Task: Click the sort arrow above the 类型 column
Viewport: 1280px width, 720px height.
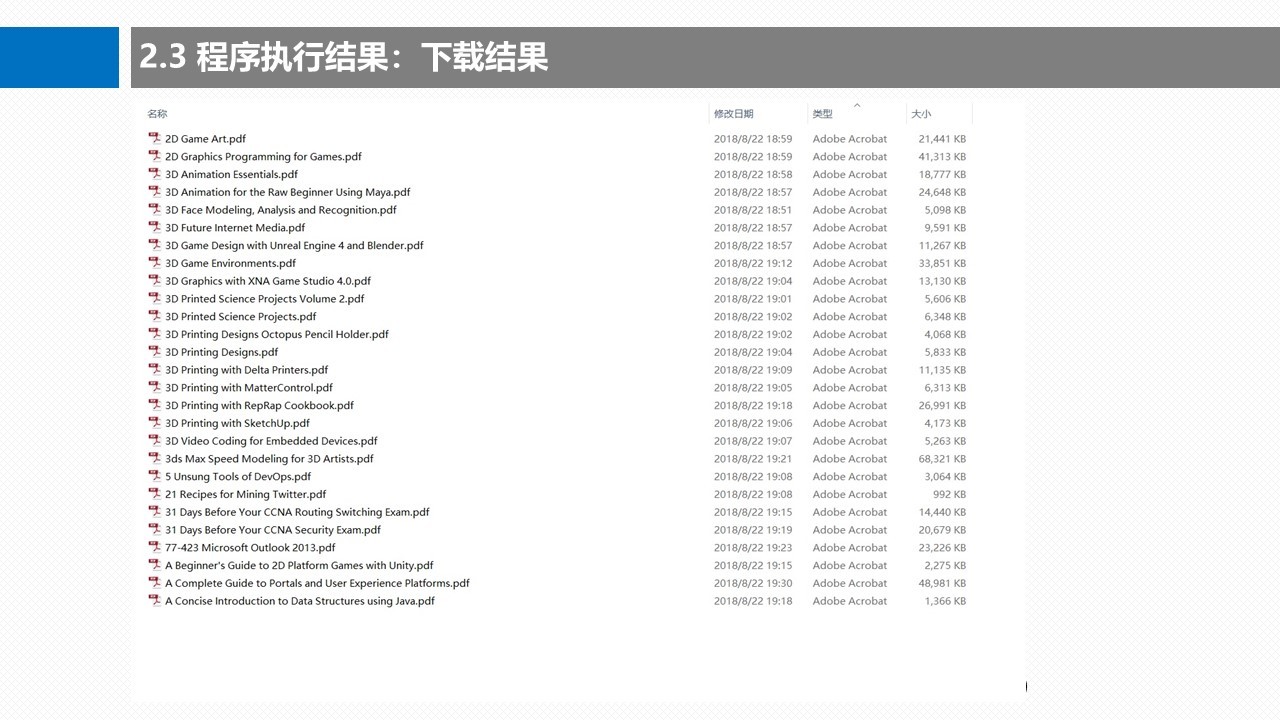Action: [857, 105]
